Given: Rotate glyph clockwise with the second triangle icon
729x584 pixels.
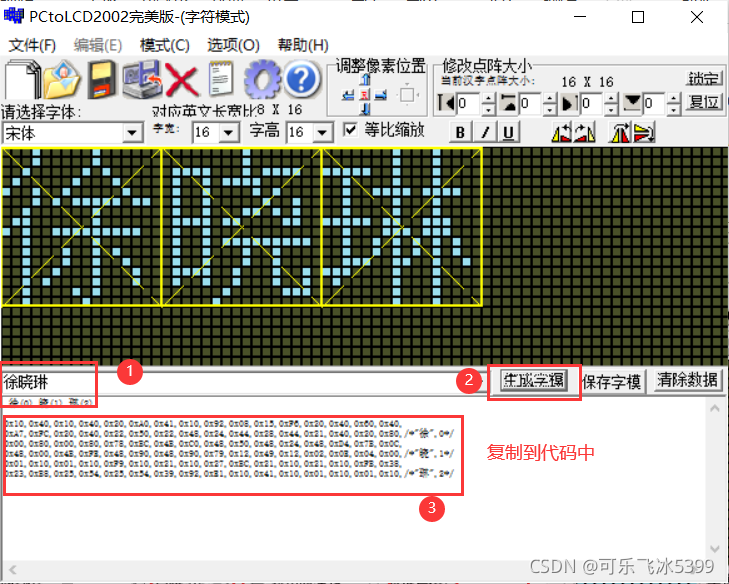Looking at the screenshot, I should 584,133.
